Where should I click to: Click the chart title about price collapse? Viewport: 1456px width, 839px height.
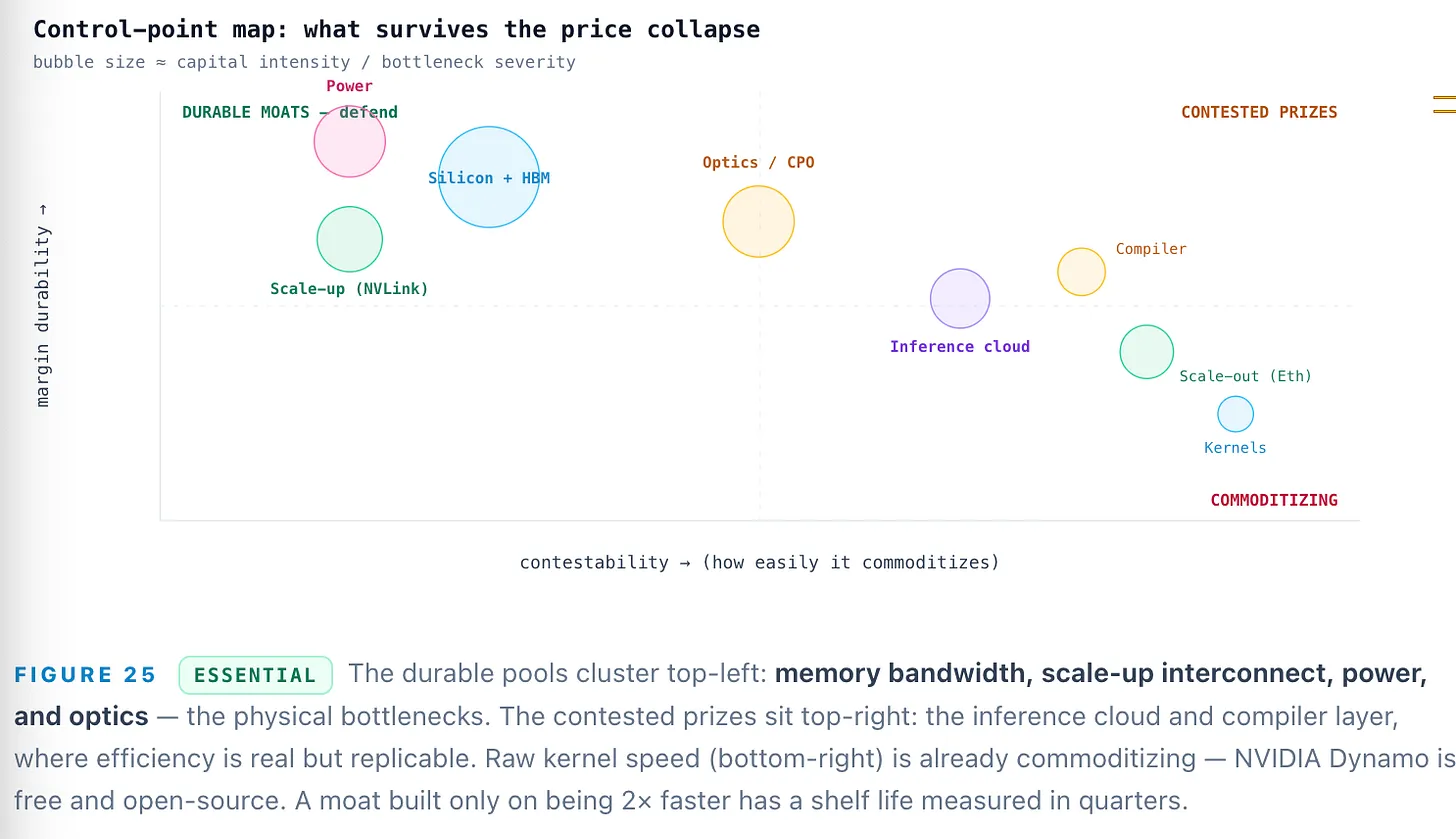[x=397, y=30]
